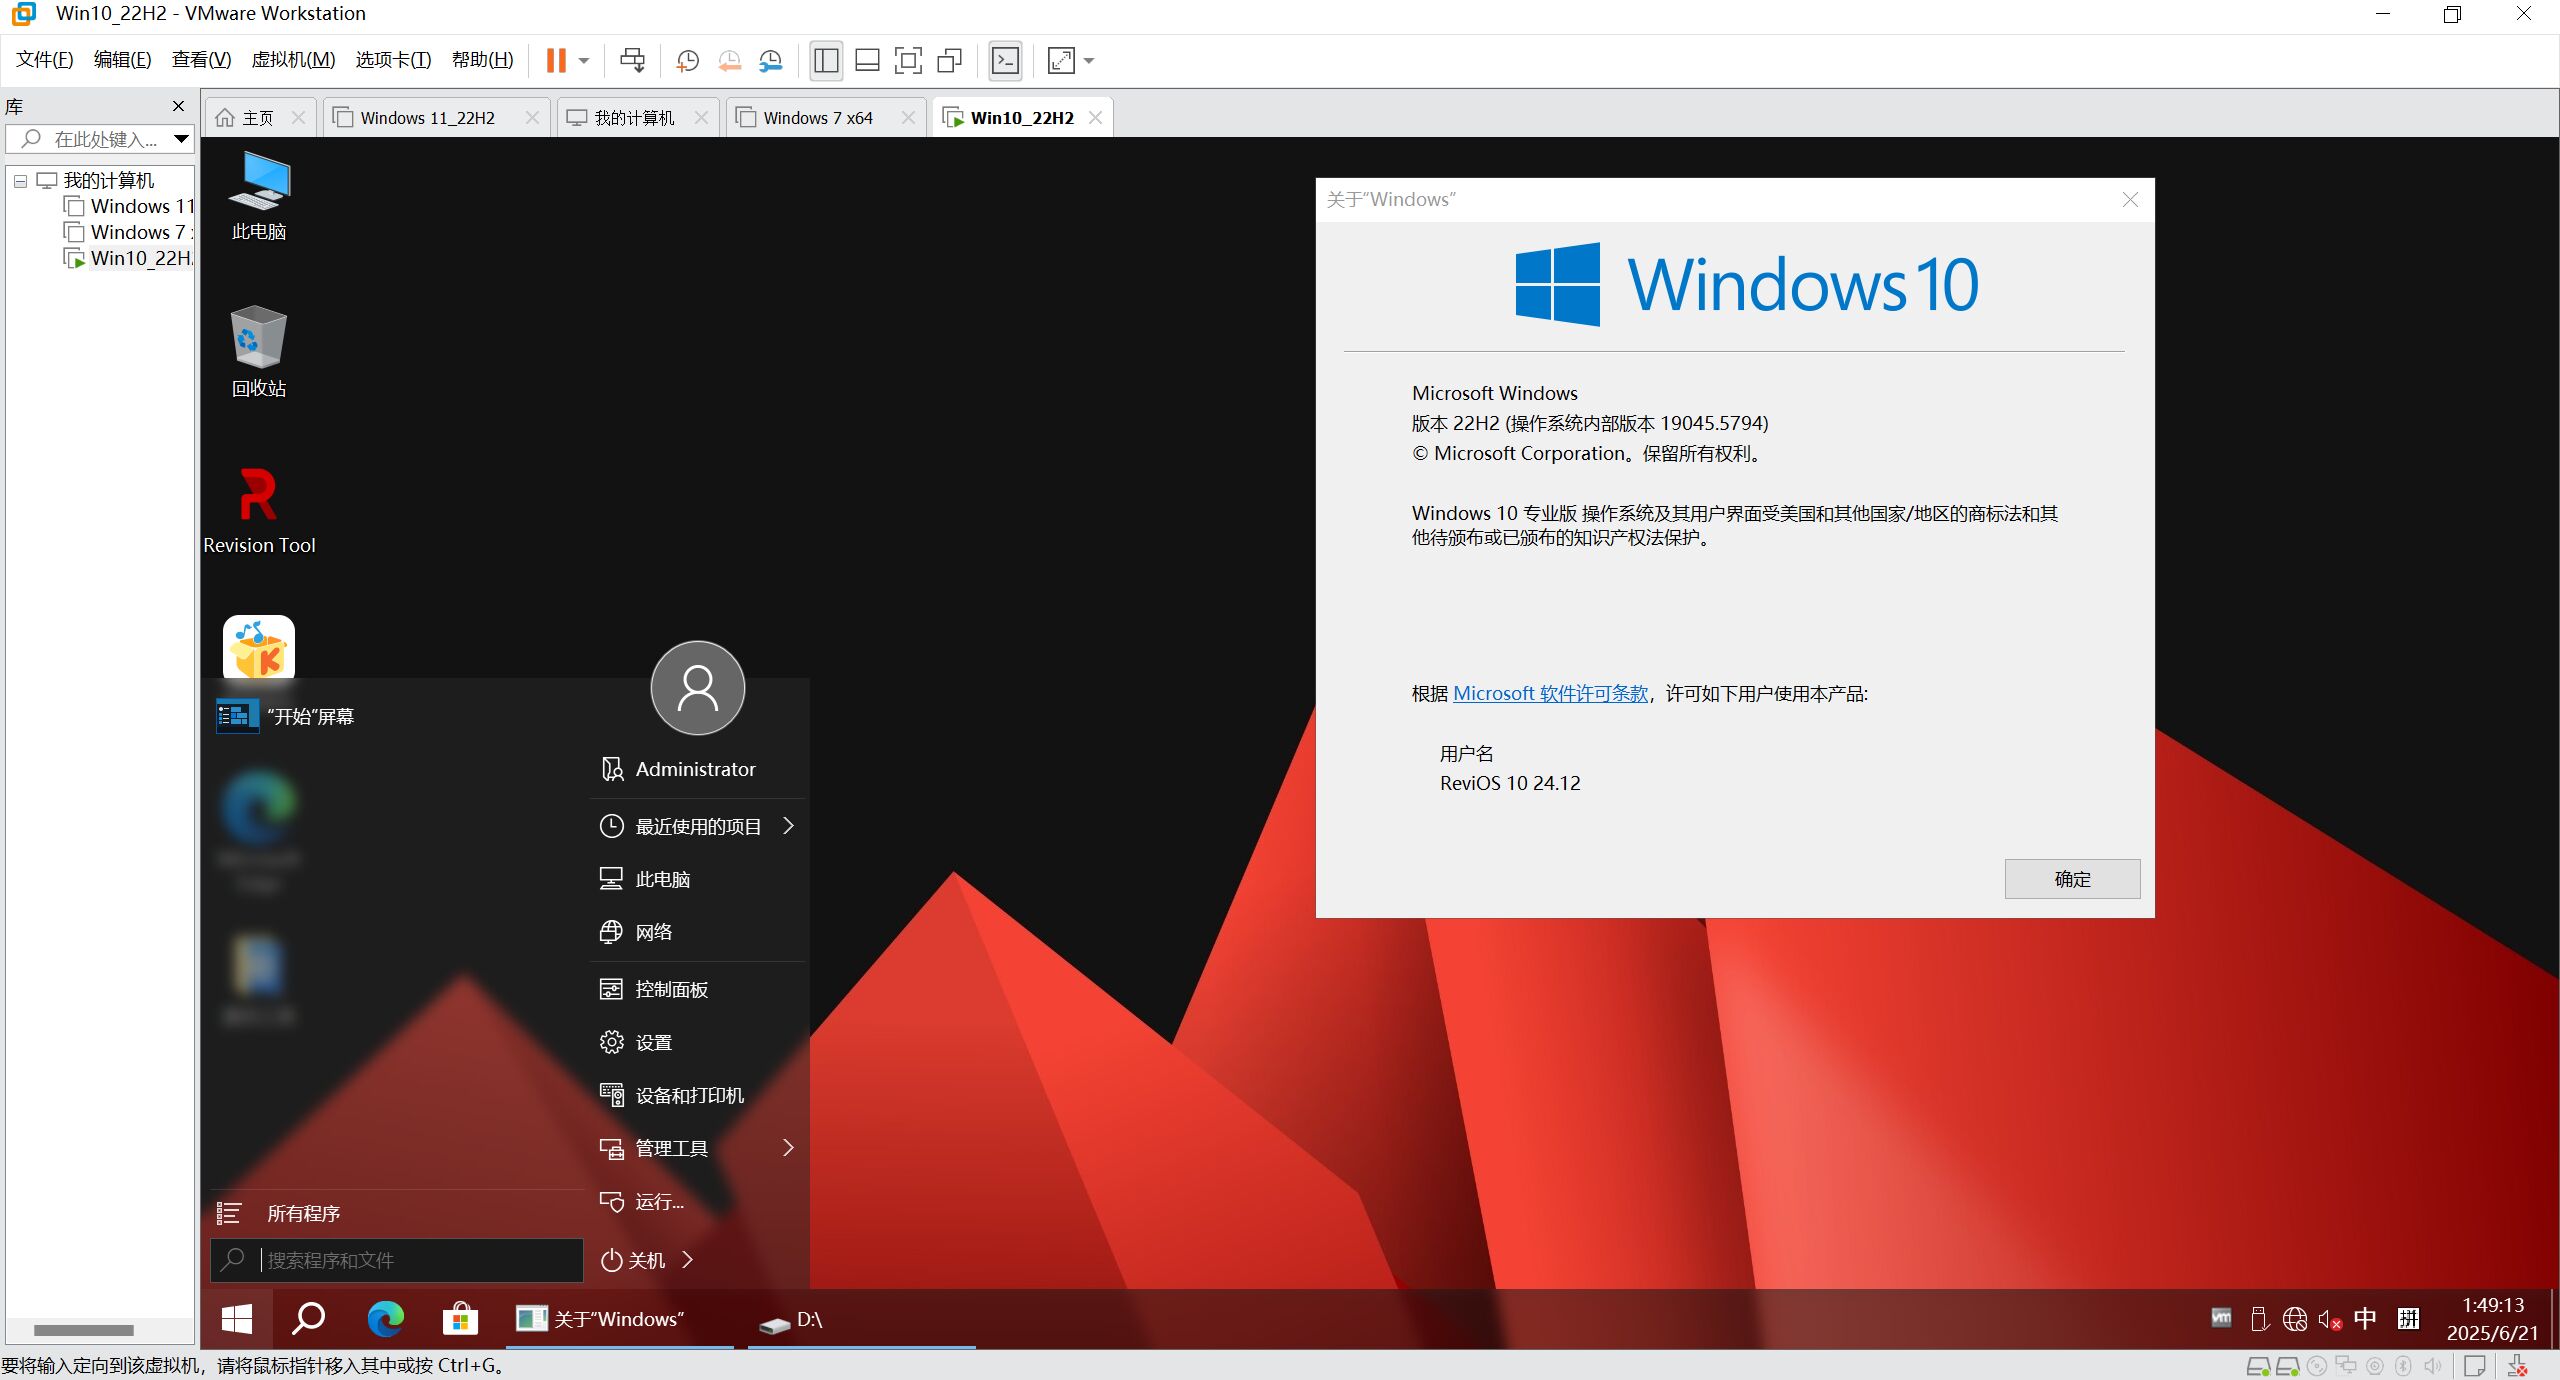Click the library search field
Image resolution: width=2560 pixels, height=1380 pixels.
[x=100, y=139]
